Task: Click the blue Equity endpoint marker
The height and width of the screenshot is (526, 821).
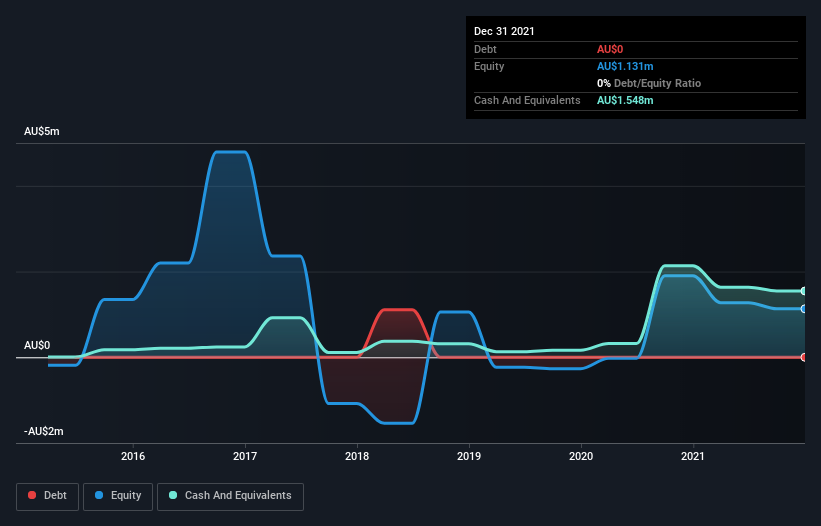Action: 804,309
